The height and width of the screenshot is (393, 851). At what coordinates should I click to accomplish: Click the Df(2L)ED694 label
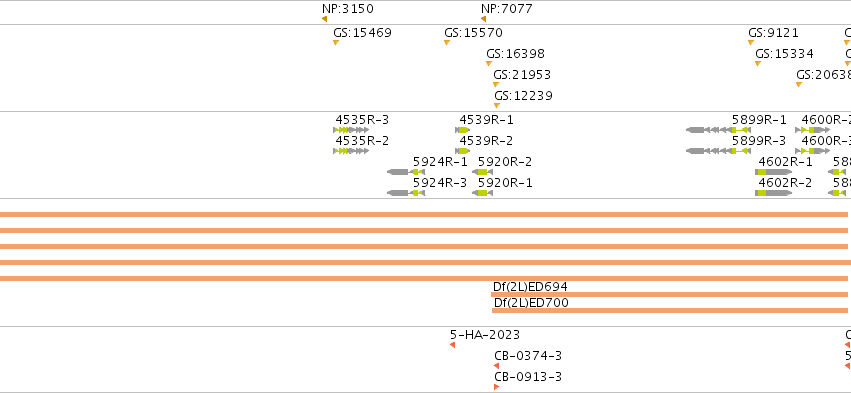pyautogui.click(x=530, y=287)
